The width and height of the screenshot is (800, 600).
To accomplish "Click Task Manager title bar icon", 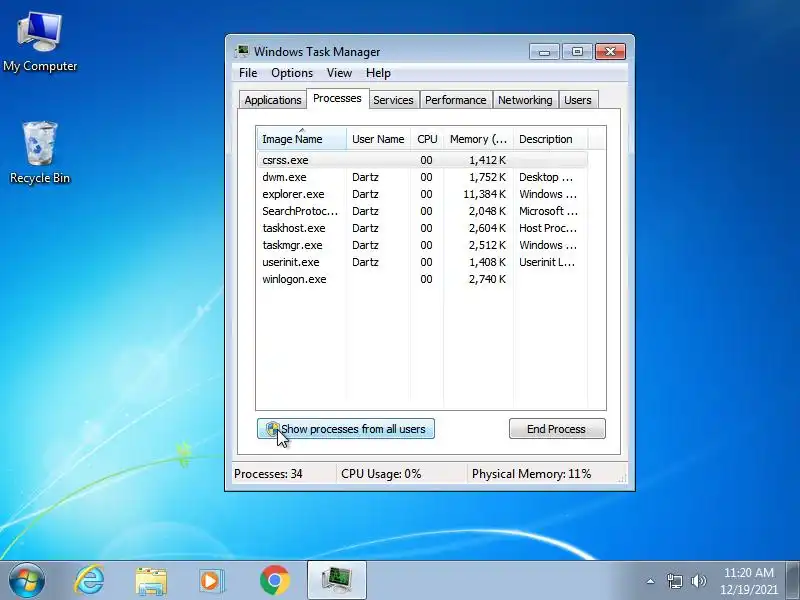I will click(x=242, y=51).
